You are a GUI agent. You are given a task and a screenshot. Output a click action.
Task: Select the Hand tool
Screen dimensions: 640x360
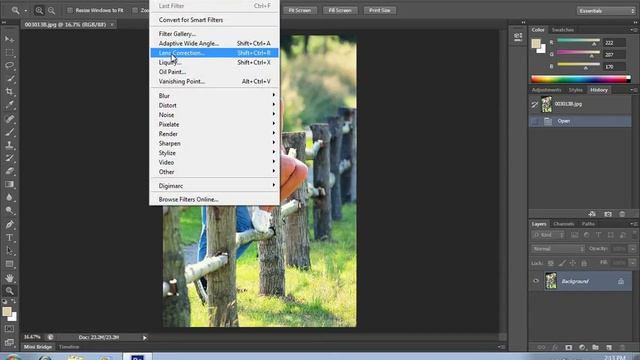coord(9,278)
